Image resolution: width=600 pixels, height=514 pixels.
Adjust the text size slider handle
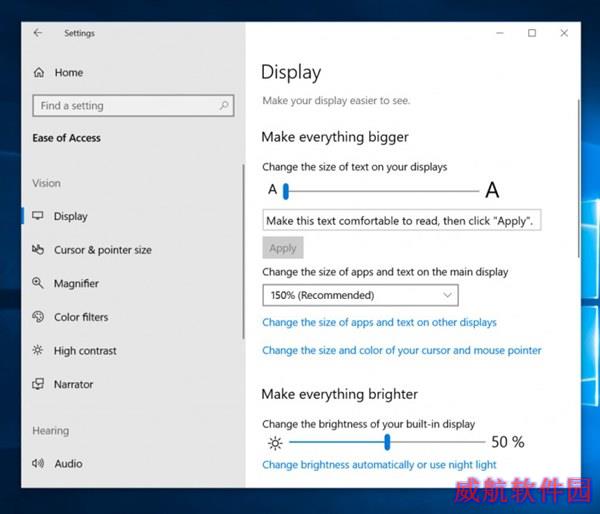click(x=285, y=191)
